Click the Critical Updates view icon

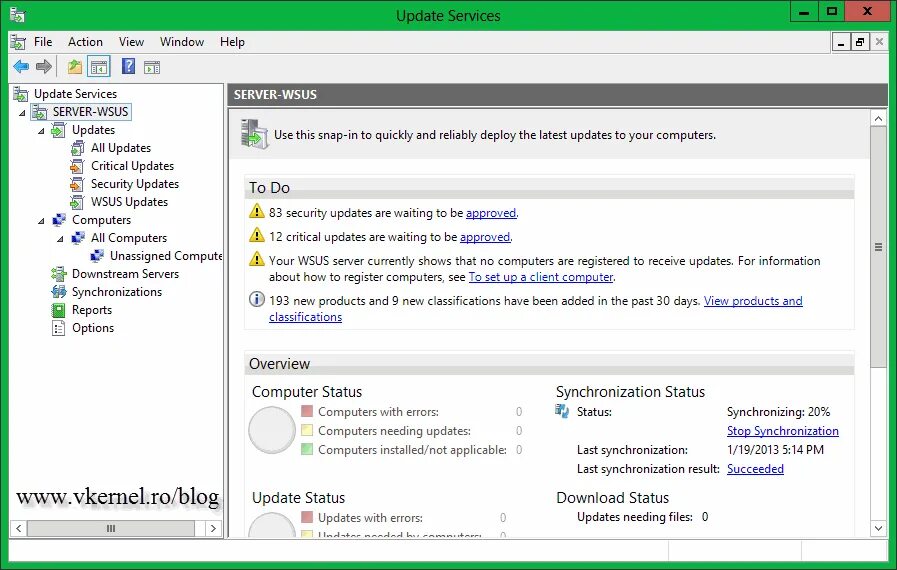pos(77,166)
